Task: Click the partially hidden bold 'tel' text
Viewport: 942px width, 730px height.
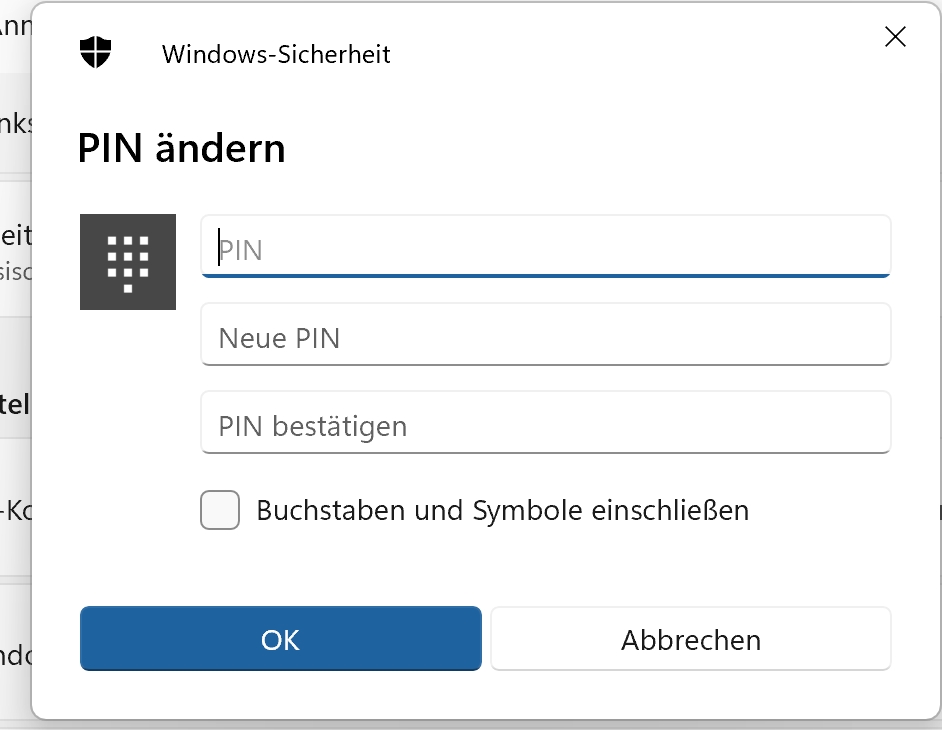Action: click(16, 405)
